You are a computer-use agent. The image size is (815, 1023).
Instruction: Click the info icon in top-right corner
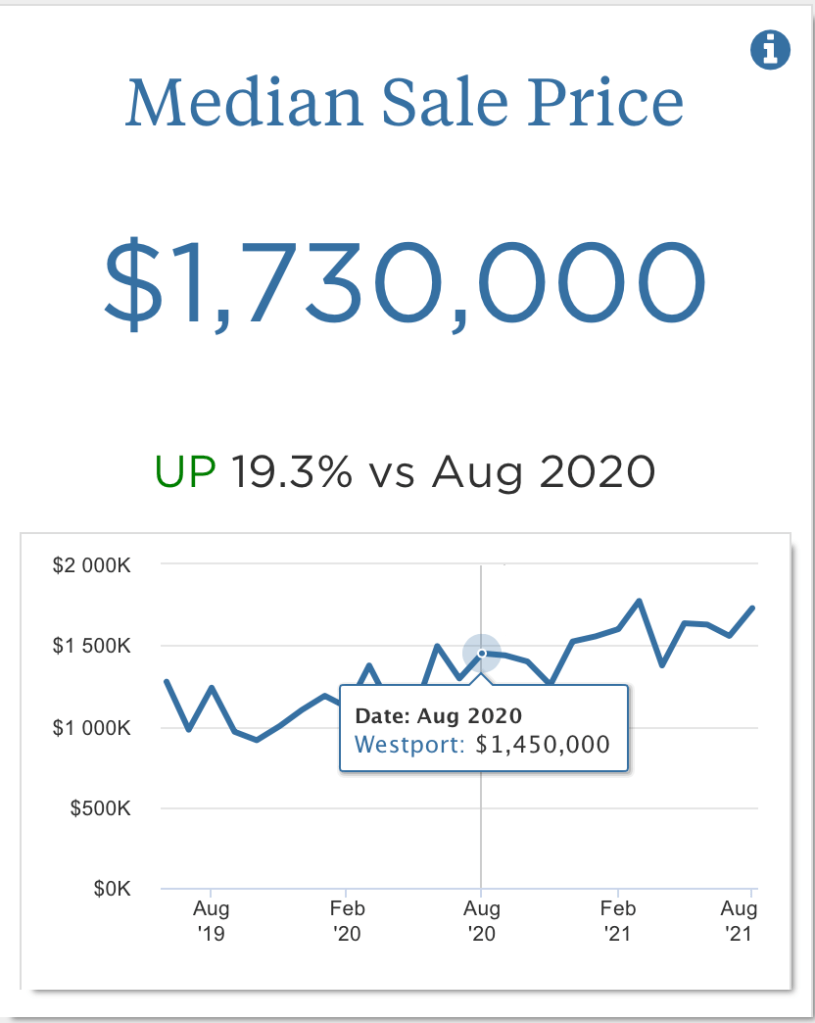pyautogui.click(x=769, y=51)
